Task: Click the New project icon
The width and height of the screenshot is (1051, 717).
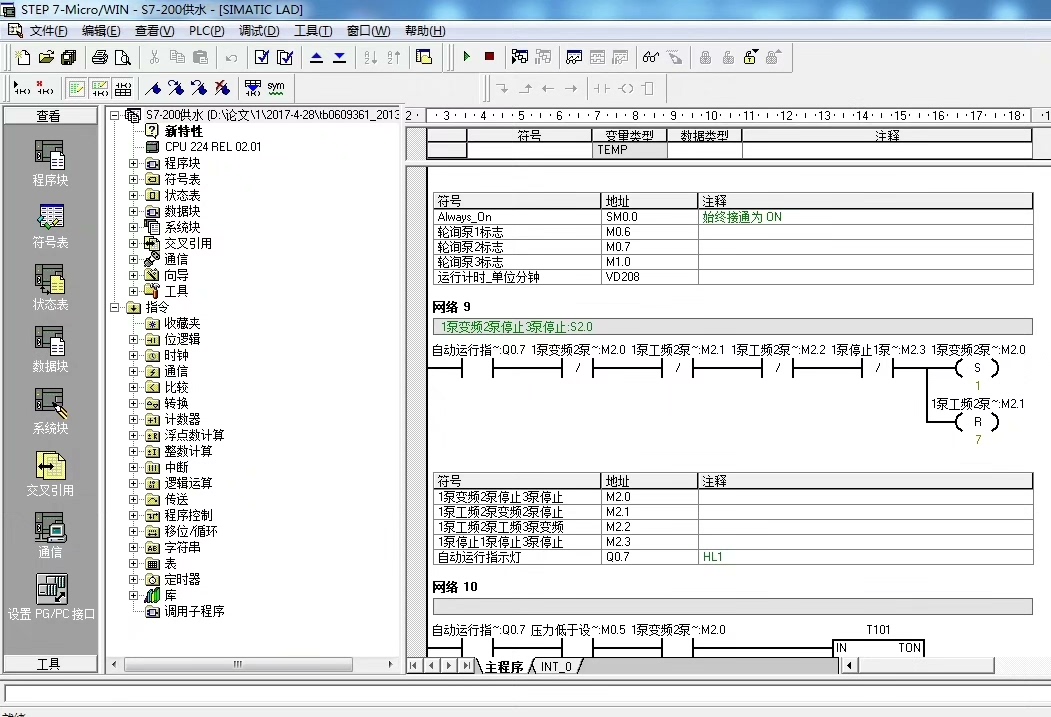Action: pyautogui.click(x=23, y=58)
